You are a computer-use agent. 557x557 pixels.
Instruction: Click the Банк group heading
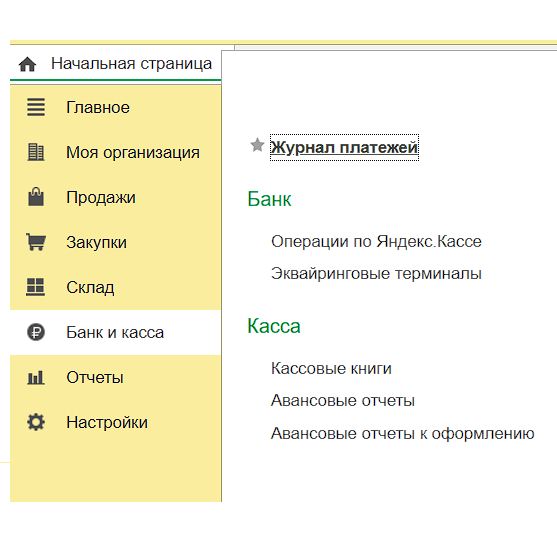(x=269, y=199)
